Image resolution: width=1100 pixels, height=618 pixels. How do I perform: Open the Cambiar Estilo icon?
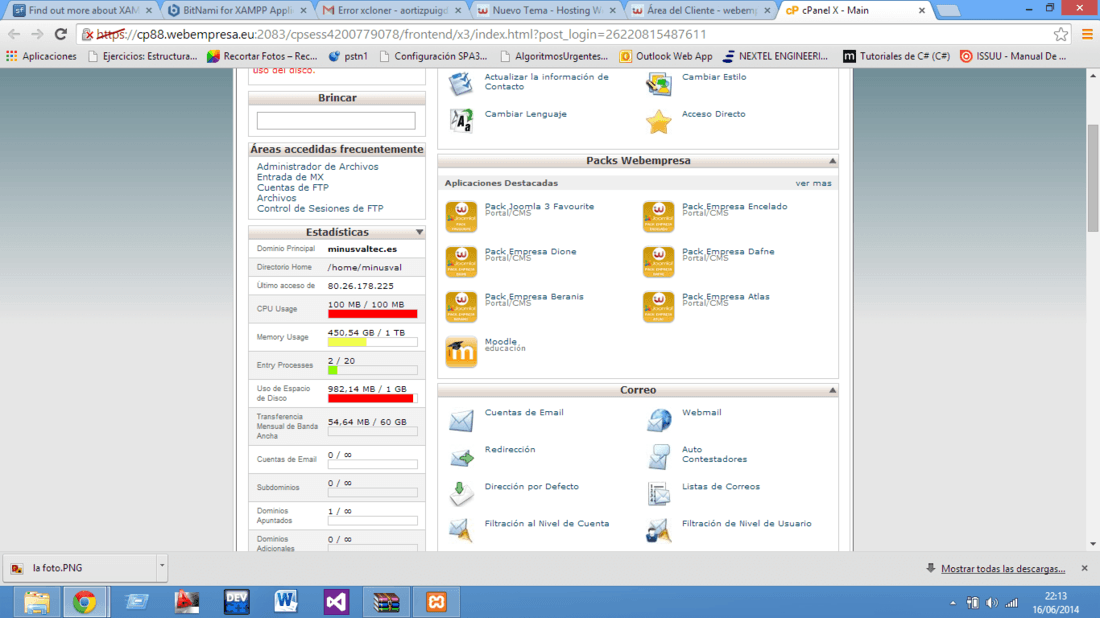pos(659,84)
